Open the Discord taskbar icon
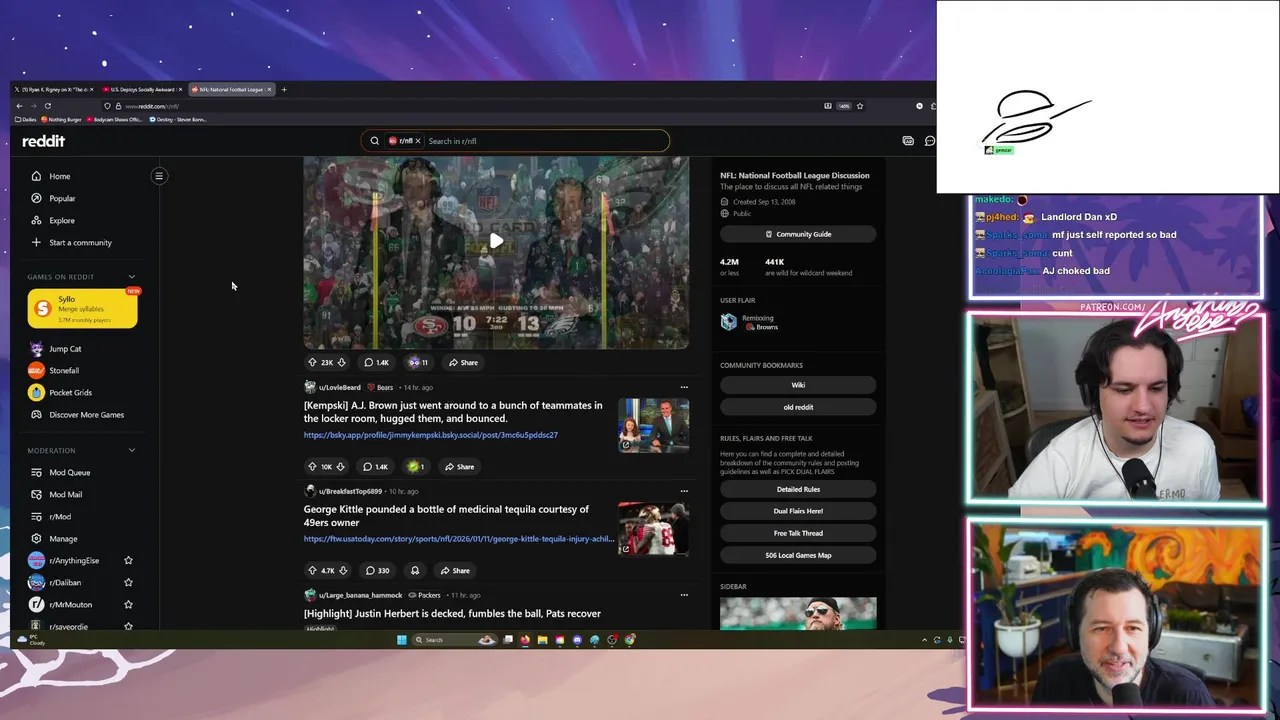The height and width of the screenshot is (720, 1280). (x=577, y=640)
